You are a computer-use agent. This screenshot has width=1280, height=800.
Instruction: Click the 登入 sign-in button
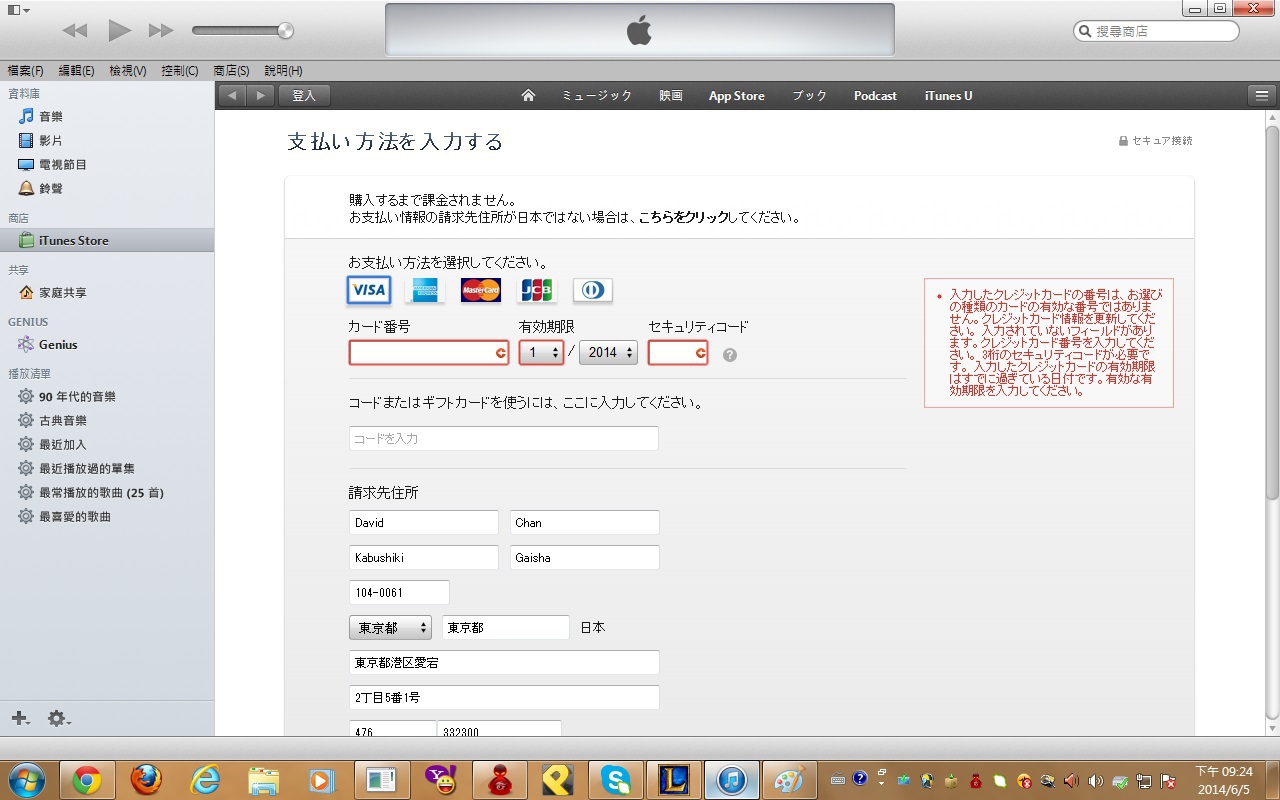click(x=304, y=96)
